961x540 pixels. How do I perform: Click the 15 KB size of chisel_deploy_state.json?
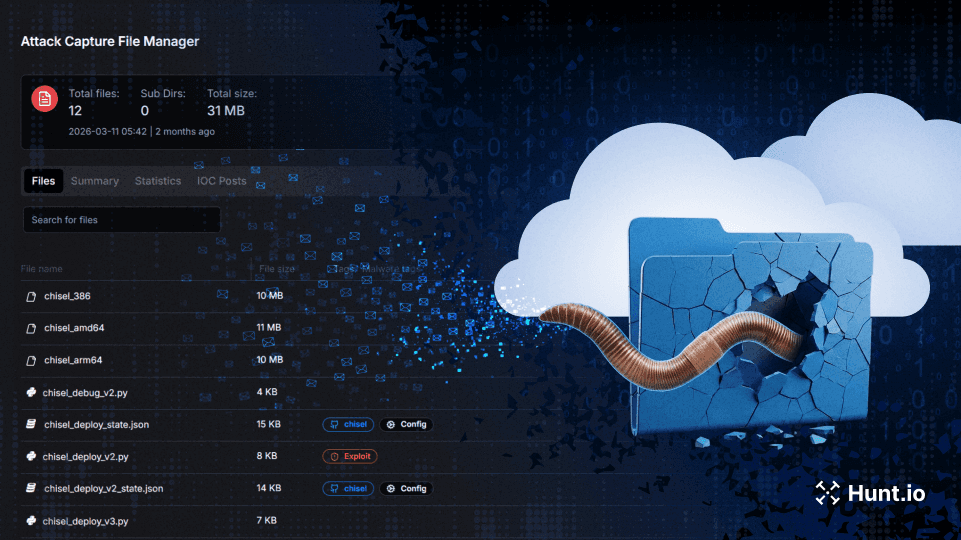click(268, 424)
